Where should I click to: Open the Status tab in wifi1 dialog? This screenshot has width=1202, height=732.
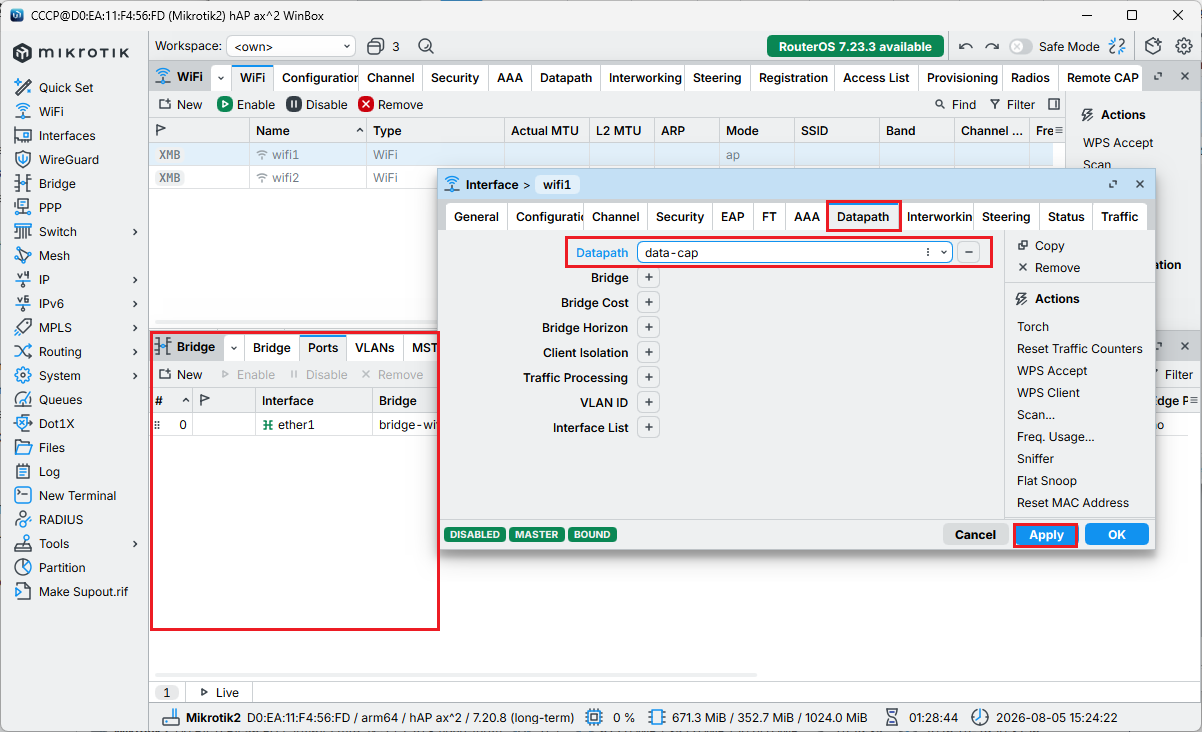coord(1066,217)
